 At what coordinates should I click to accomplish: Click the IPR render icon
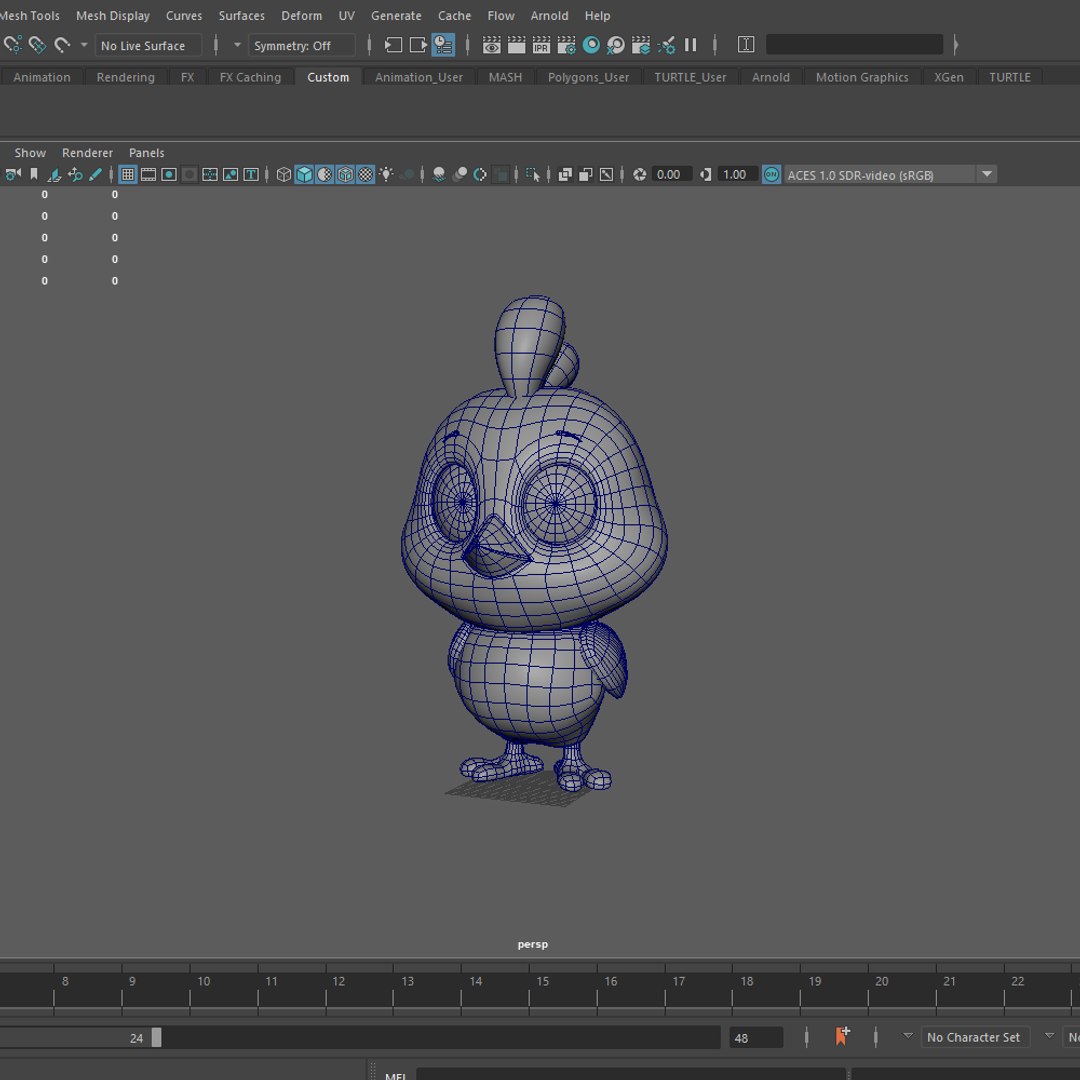pyautogui.click(x=541, y=45)
